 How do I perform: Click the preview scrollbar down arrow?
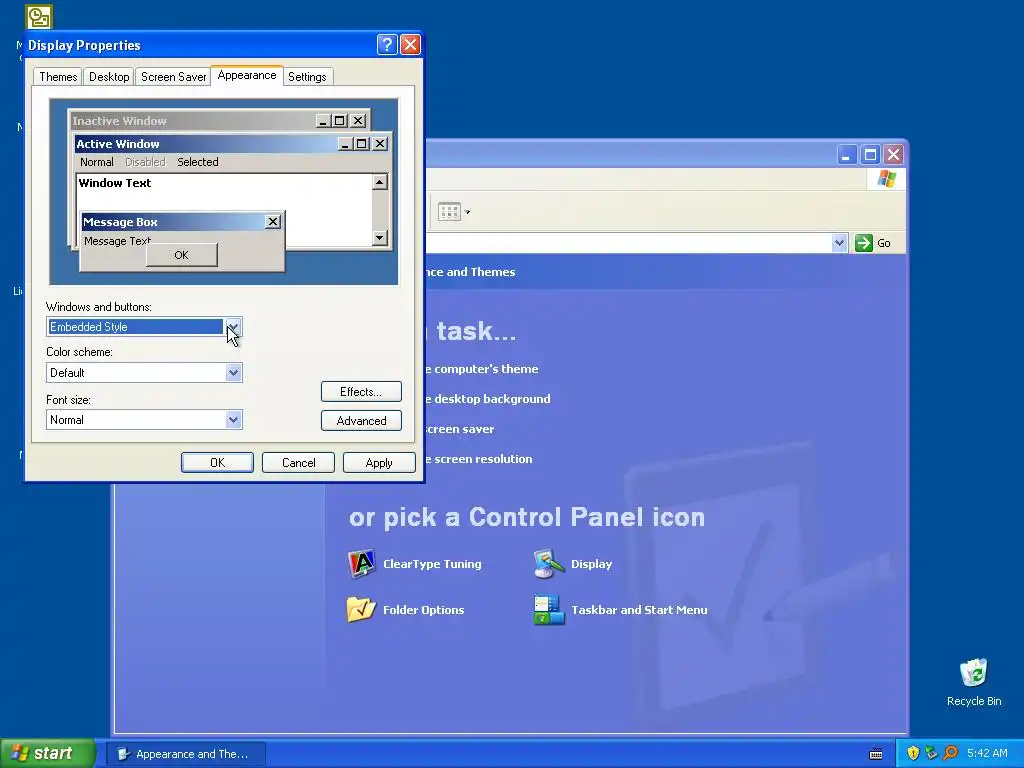click(x=380, y=238)
